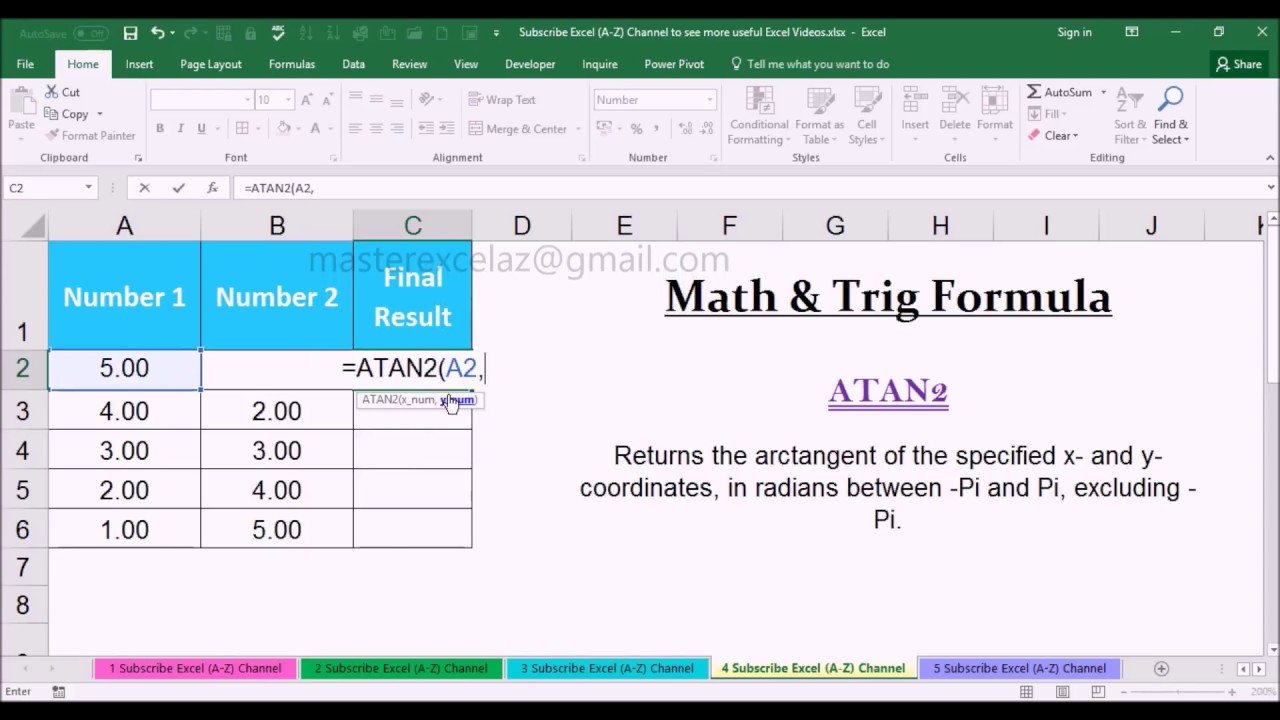Select sheet tab 1 Subscribe Excel channel

(195, 668)
